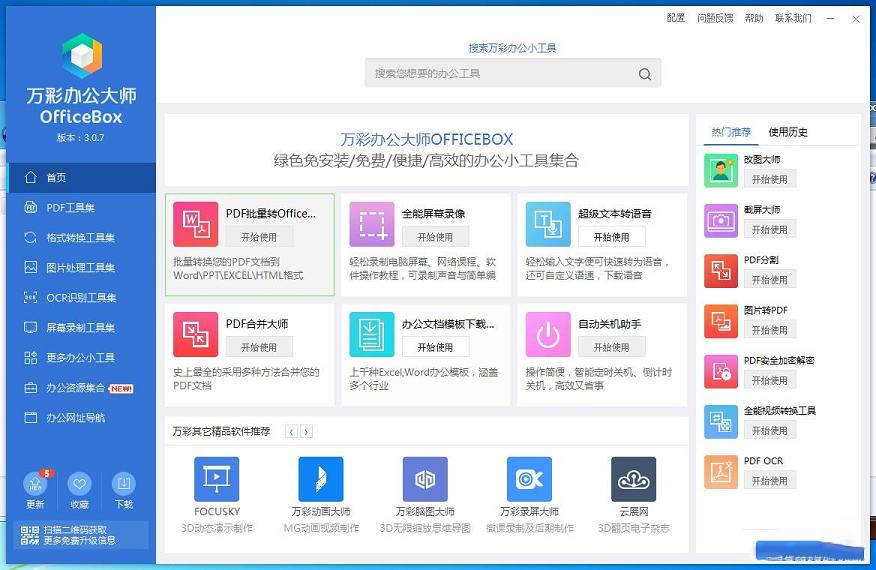Go to 图片处理工具集 sidebar section
This screenshot has width=876, height=570.
[x=82, y=268]
